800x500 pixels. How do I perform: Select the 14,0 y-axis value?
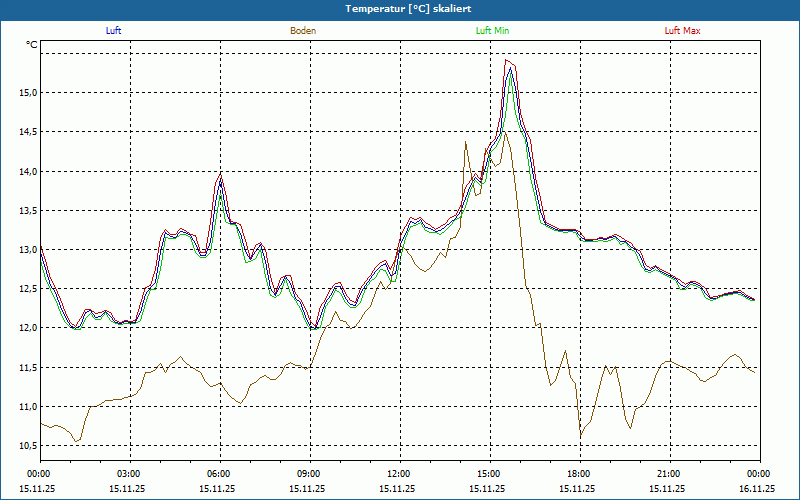pyautogui.click(x=26, y=172)
